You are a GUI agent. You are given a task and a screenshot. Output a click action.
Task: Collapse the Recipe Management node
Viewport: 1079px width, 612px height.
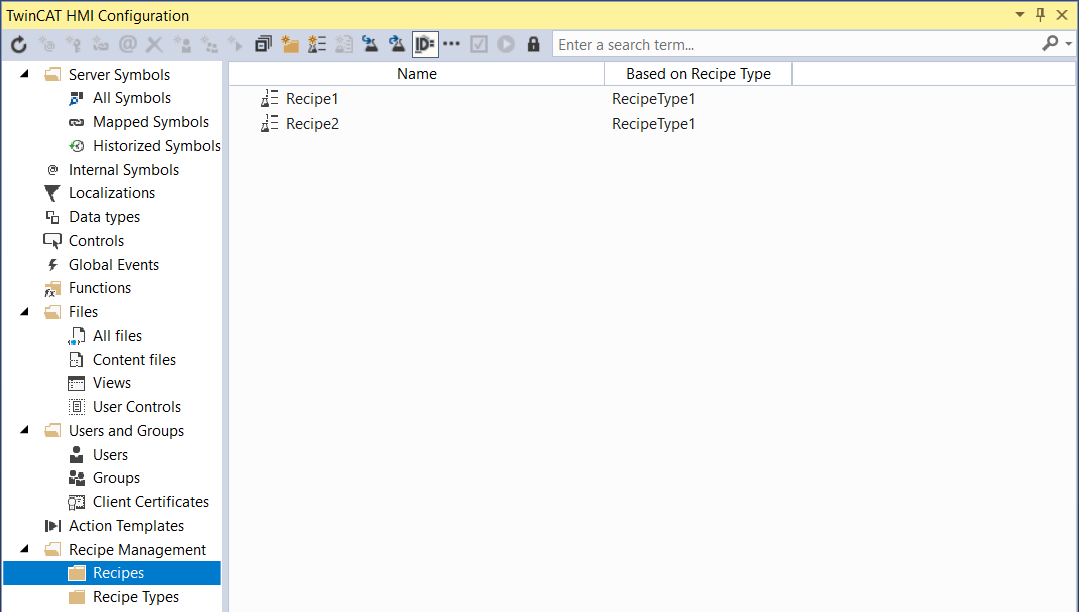pyautogui.click(x=25, y=549)
